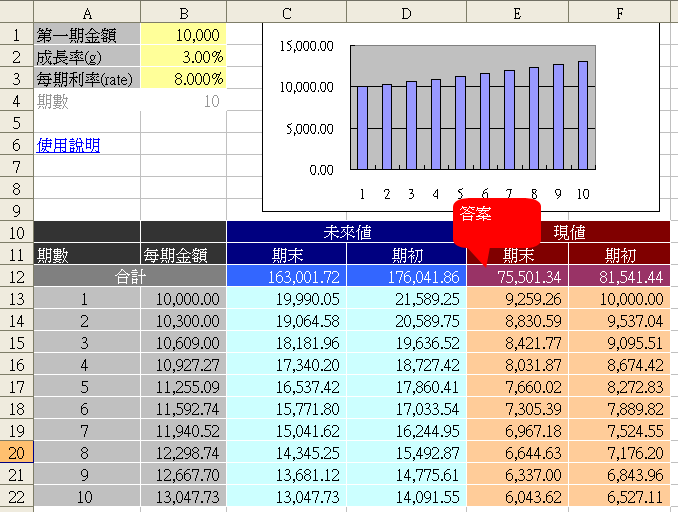Select the total cell 81,541.44
Screen dimensions: 678x512
pyautogui.click(x=619, y=276)
